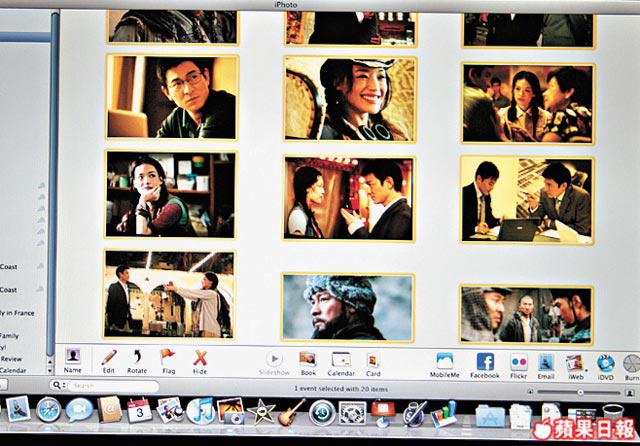Open iMovie star icon in the Dock

click(261, 411)
